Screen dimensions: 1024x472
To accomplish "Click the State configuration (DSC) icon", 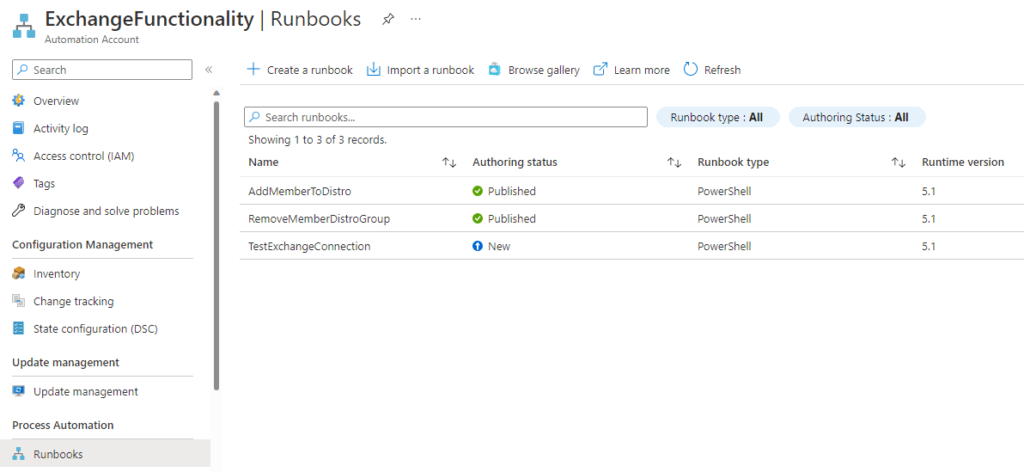I will tap(19, 328).
